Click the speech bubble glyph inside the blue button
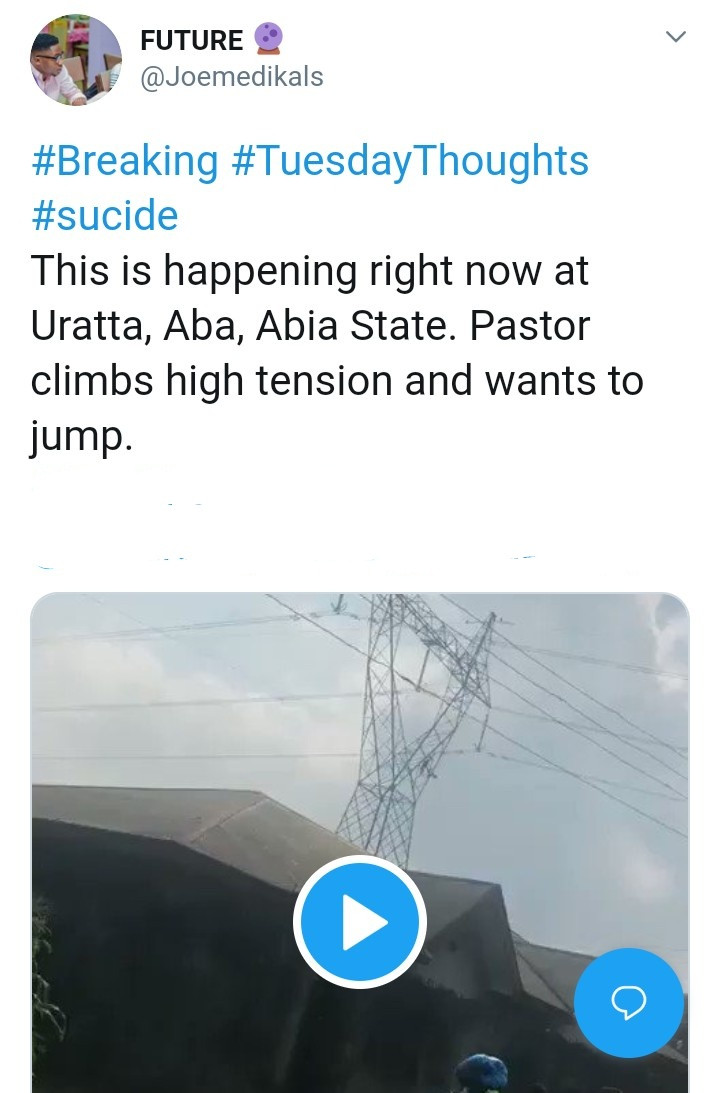The image size is (720, 1093). pyautogui.click(x=629, y=1002)
